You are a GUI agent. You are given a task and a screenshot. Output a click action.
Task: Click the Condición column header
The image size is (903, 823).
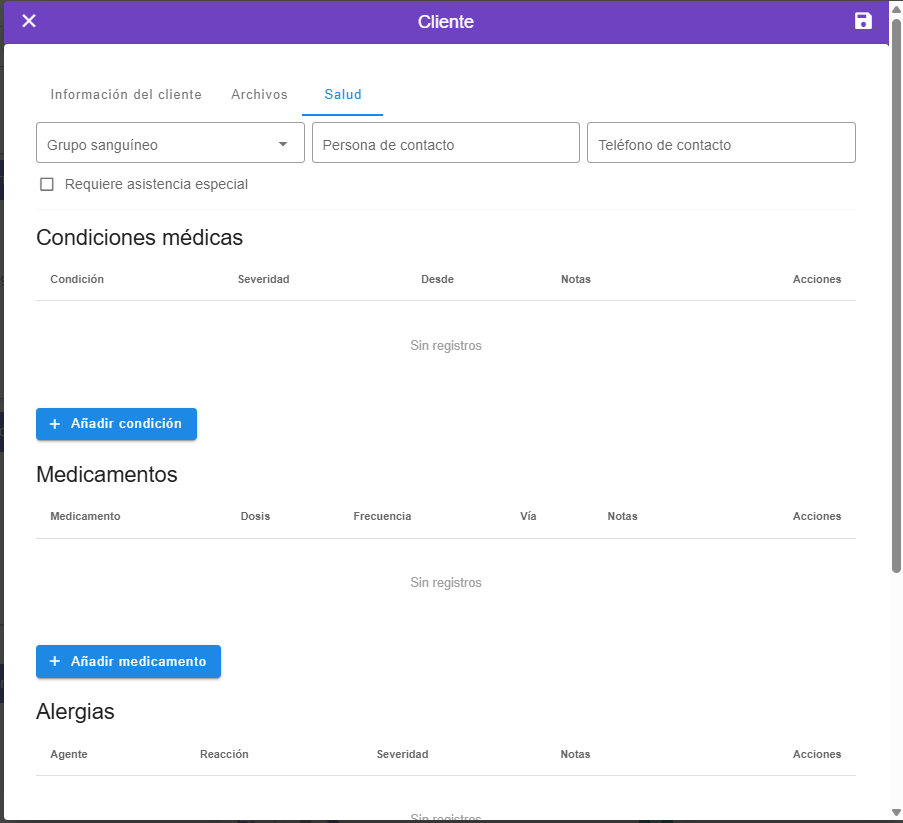77,280
